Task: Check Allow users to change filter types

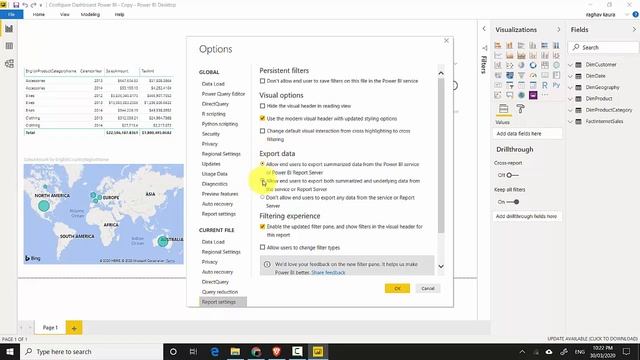Action: (x=262, y=247)
